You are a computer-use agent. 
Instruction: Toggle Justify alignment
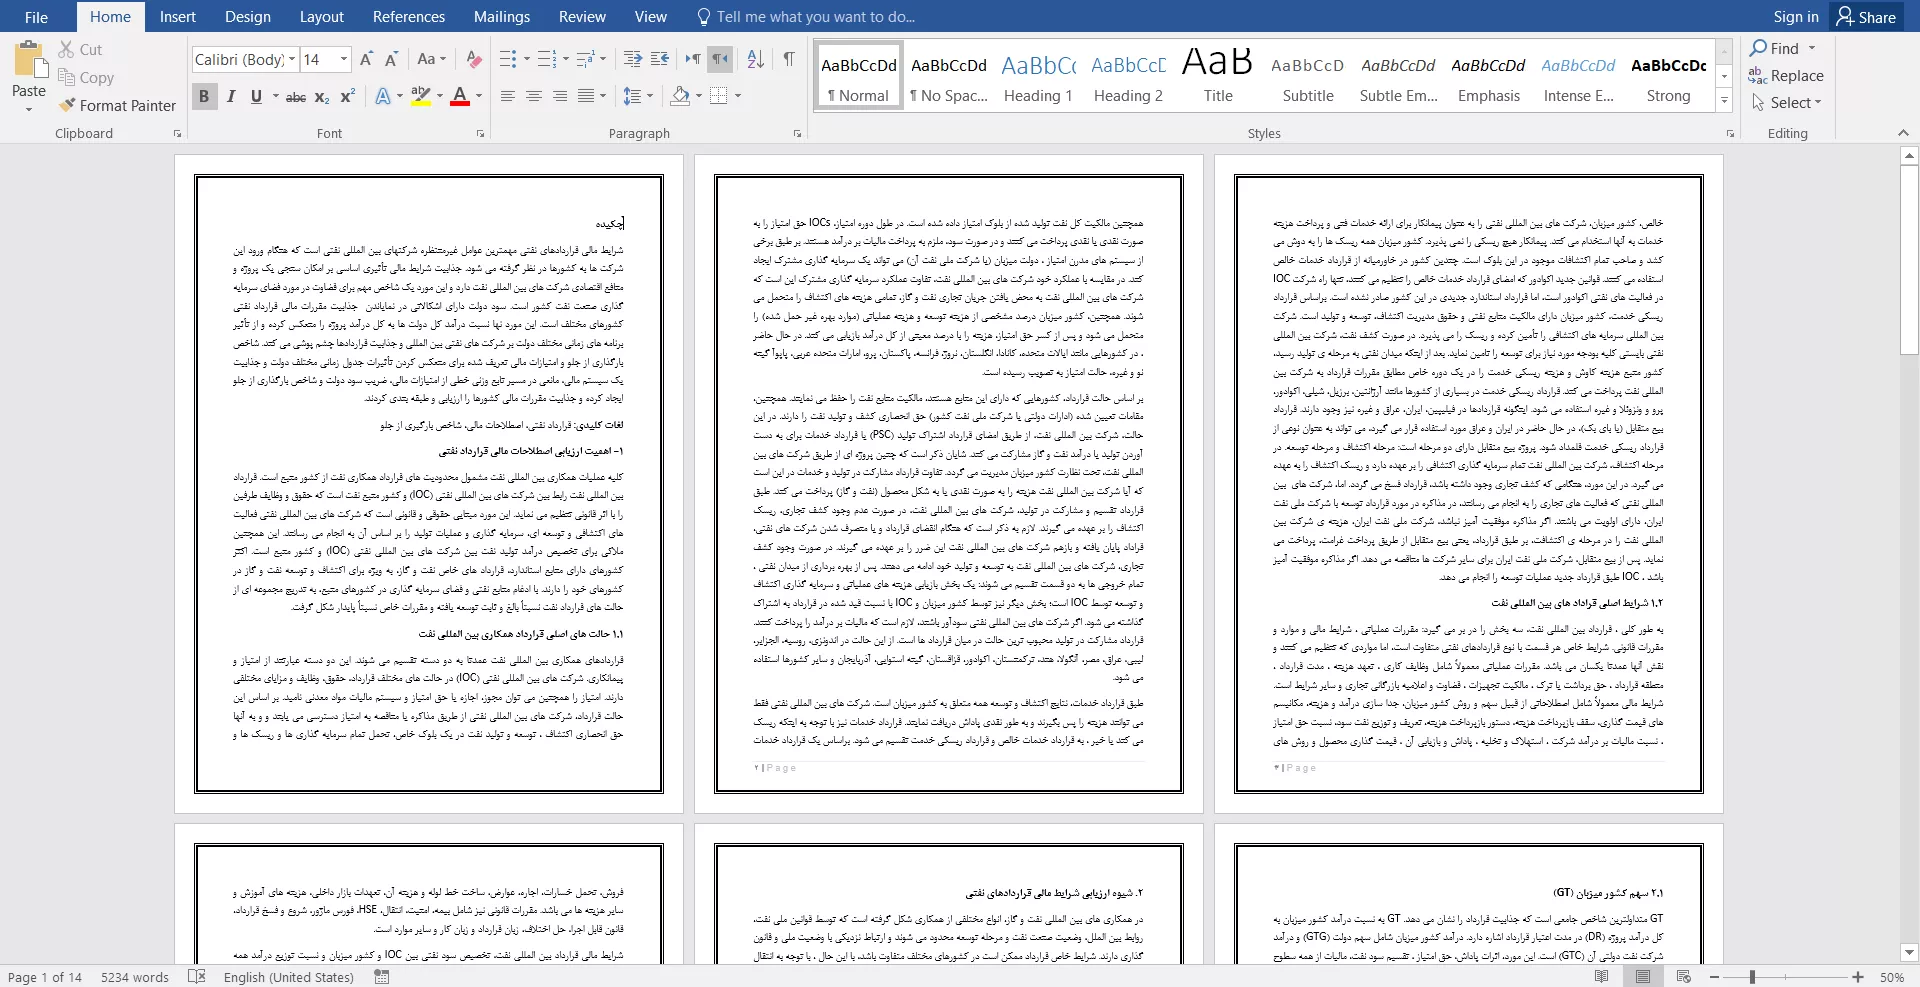[586, 96]
